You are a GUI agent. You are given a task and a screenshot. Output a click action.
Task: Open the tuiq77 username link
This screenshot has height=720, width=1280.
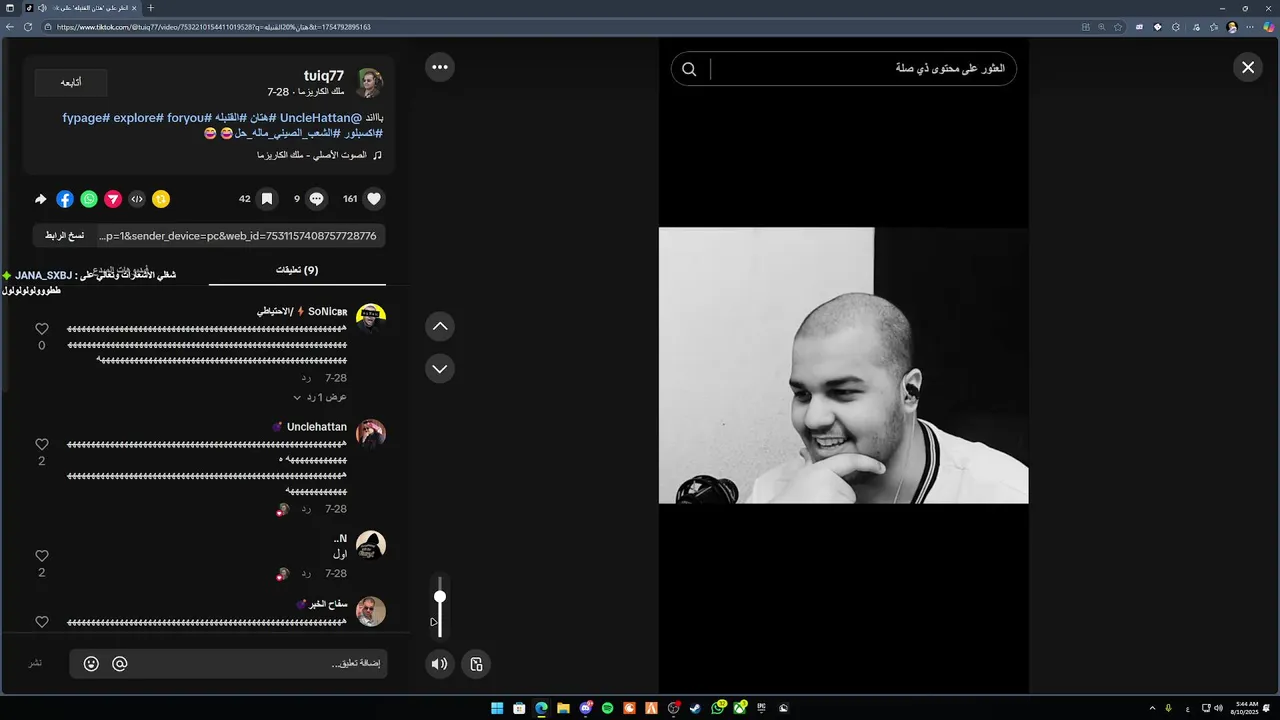click(324, 76)
